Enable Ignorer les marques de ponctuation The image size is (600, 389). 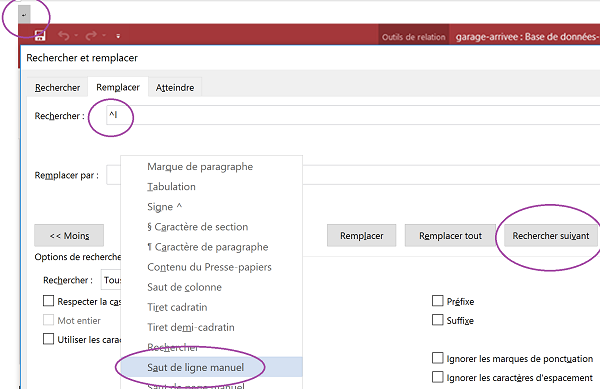[437, 358]
